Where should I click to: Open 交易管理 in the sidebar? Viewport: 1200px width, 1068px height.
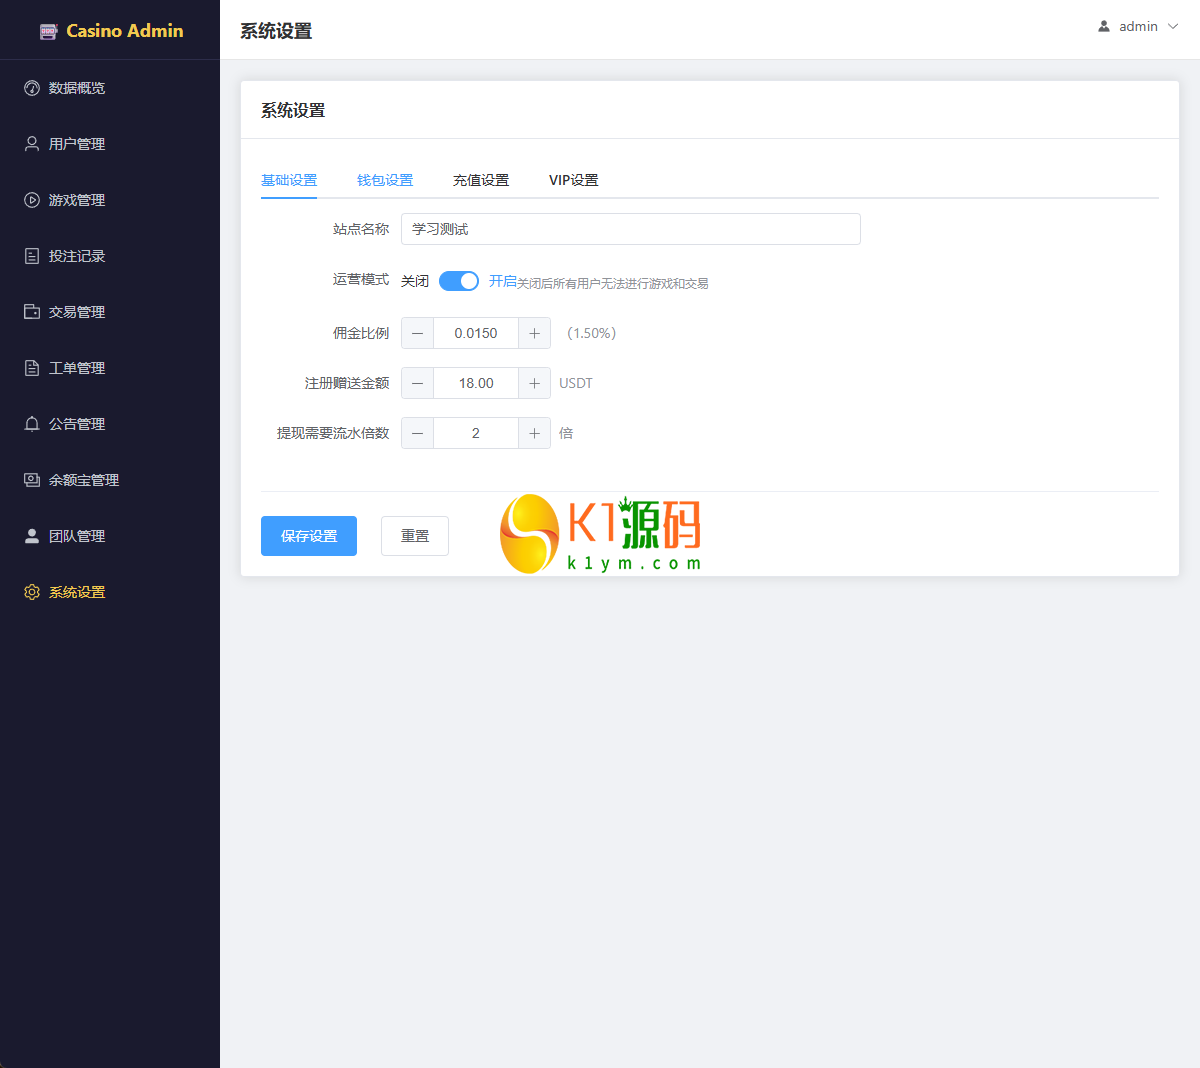110,312
